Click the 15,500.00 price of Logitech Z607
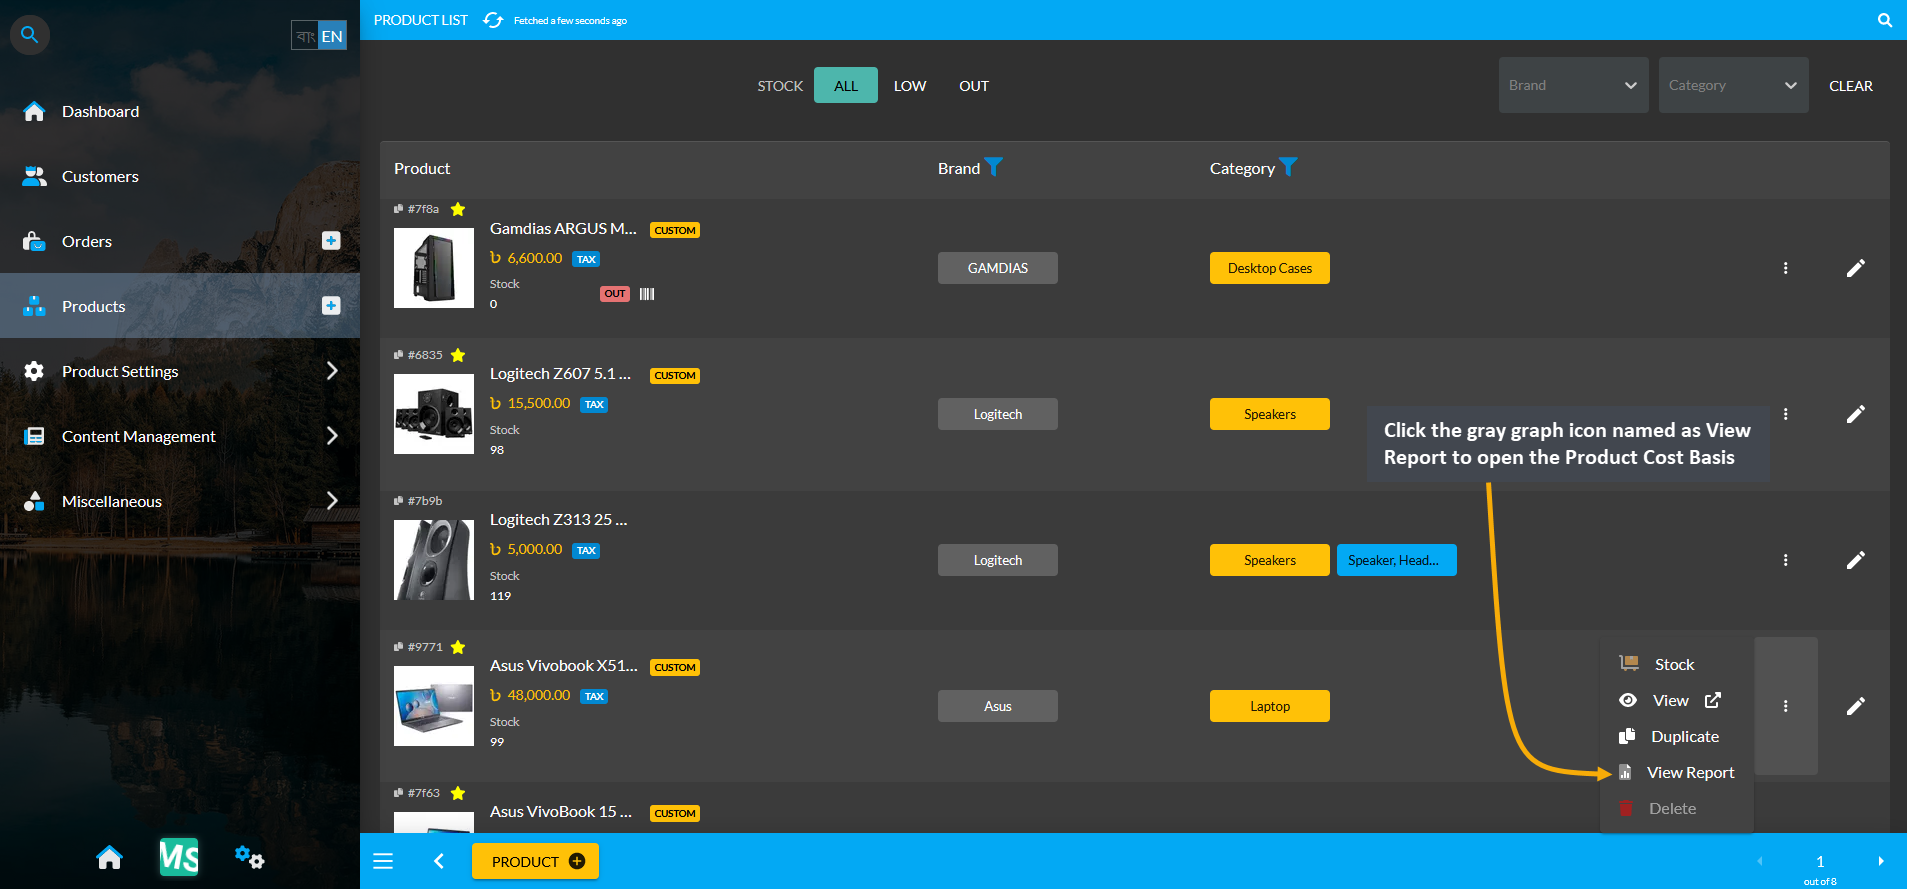Viewport: 1907px width, 889px height. point(530,403)
